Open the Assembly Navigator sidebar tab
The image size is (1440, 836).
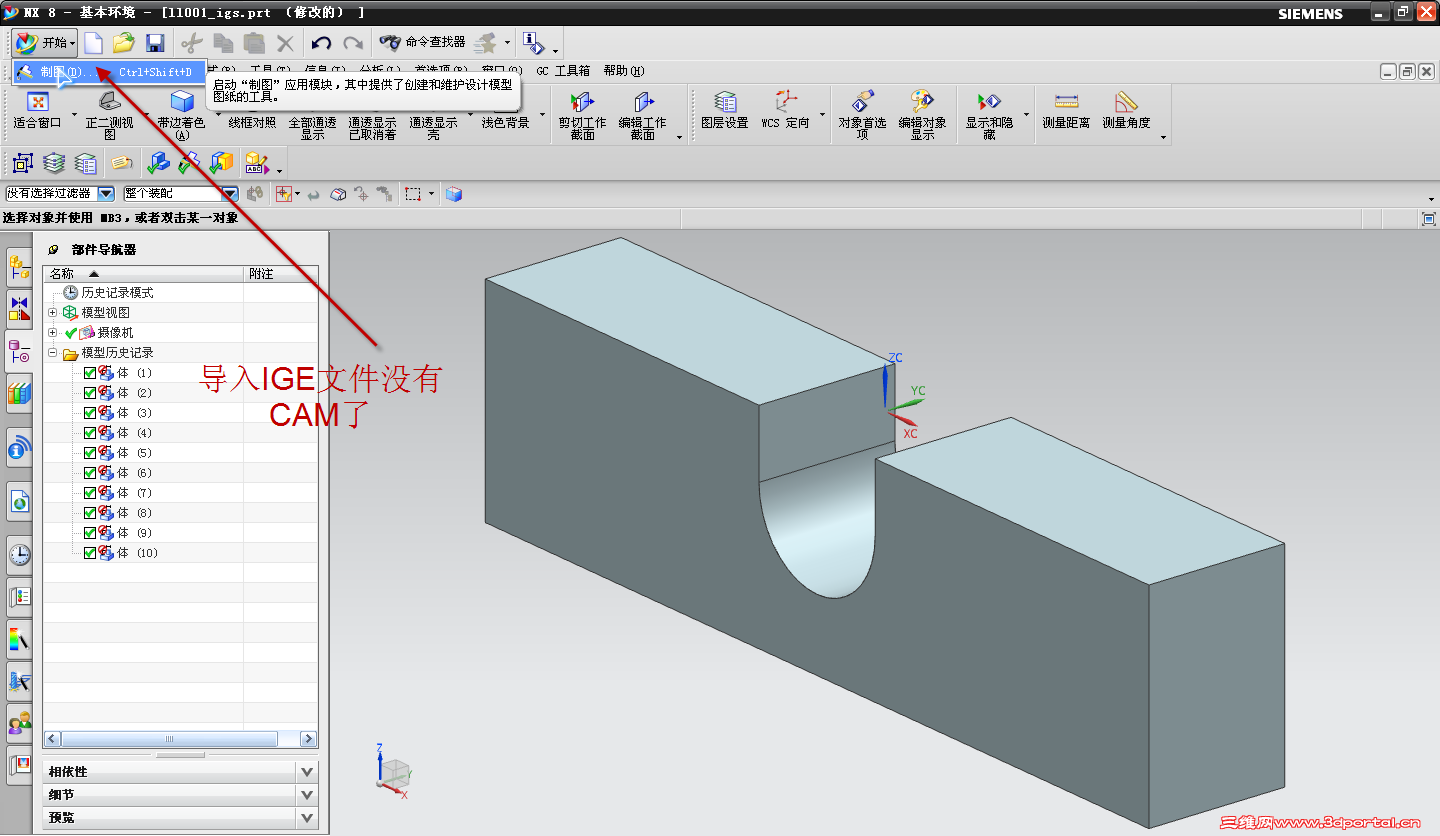[19, 266]
